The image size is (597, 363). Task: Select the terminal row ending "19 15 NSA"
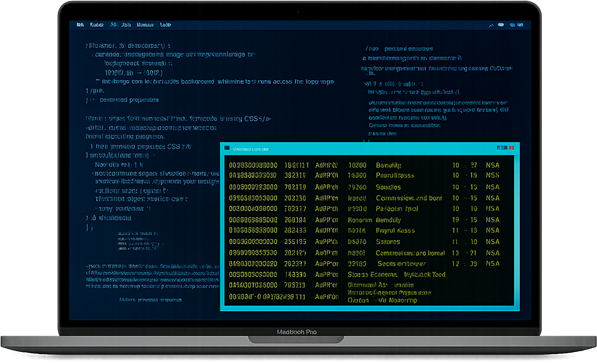[x=364, y=220]
